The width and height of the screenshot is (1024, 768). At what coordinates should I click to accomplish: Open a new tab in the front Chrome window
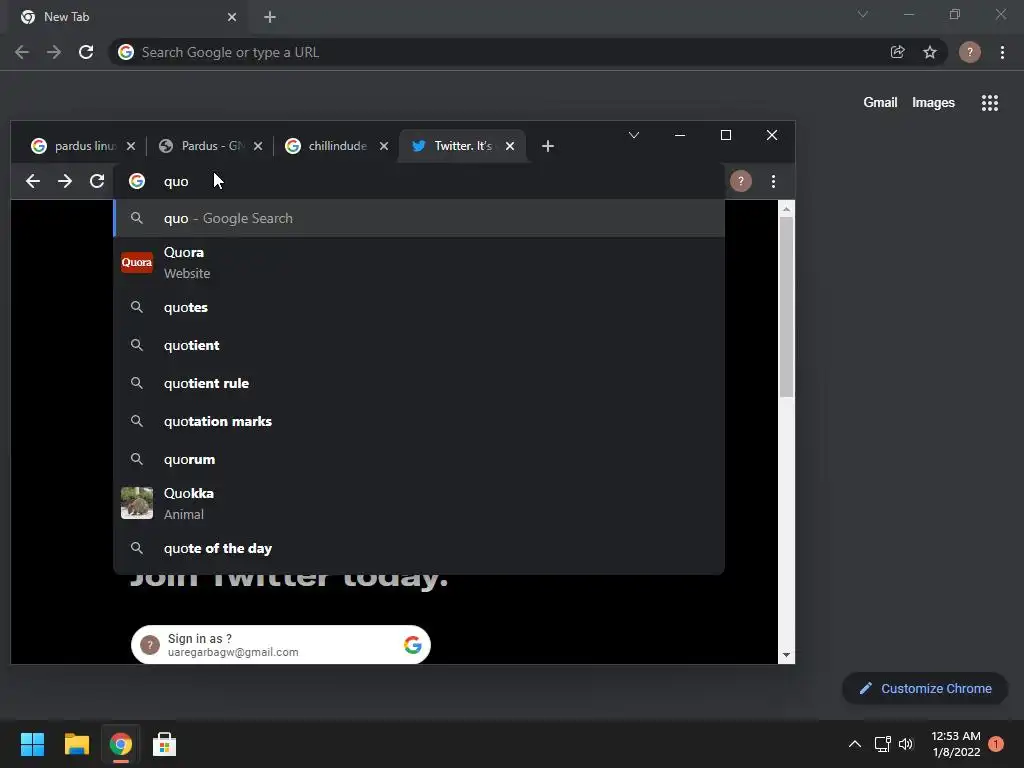548,146
